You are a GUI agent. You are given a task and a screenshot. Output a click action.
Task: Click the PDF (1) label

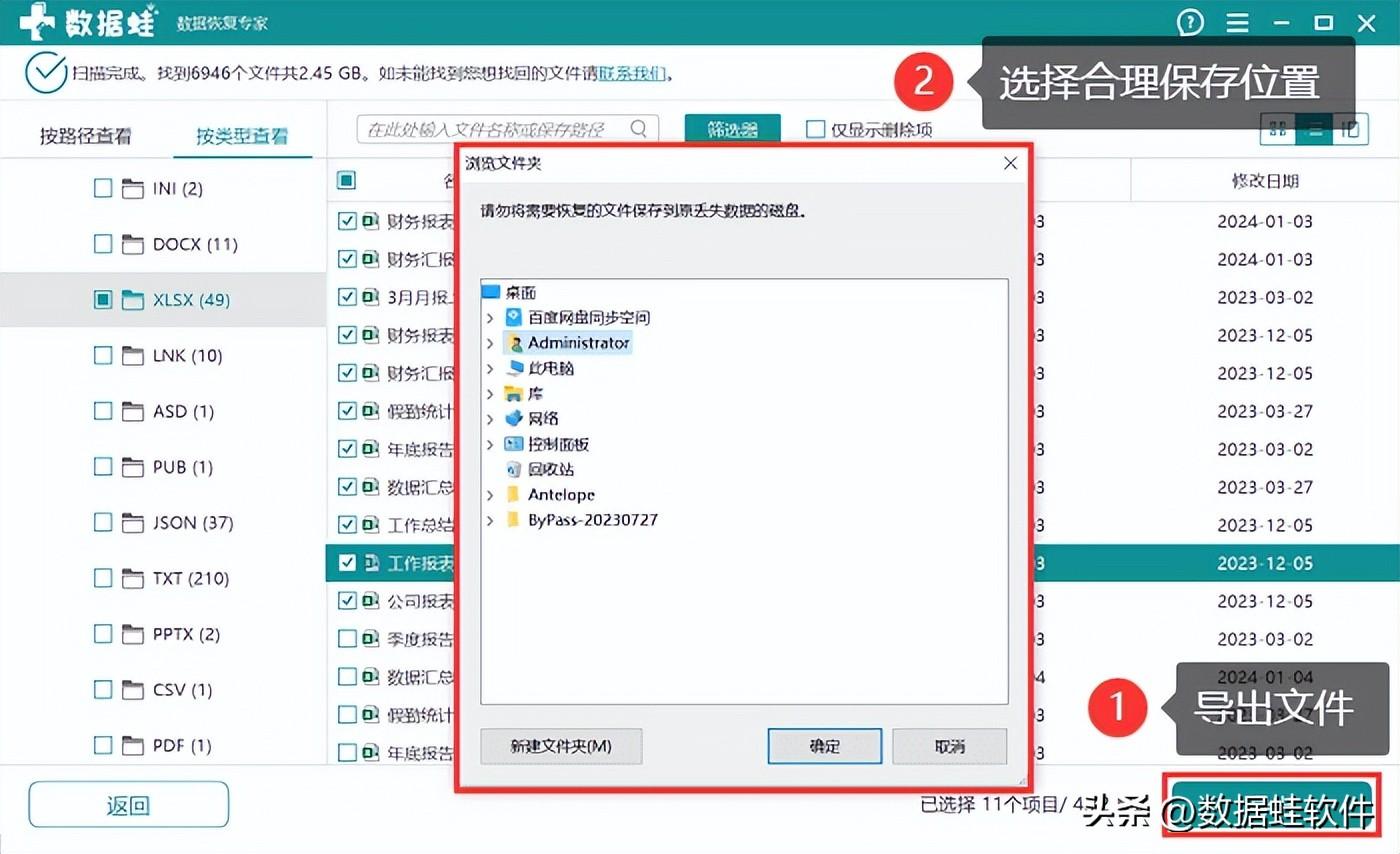tap(182, 745)
